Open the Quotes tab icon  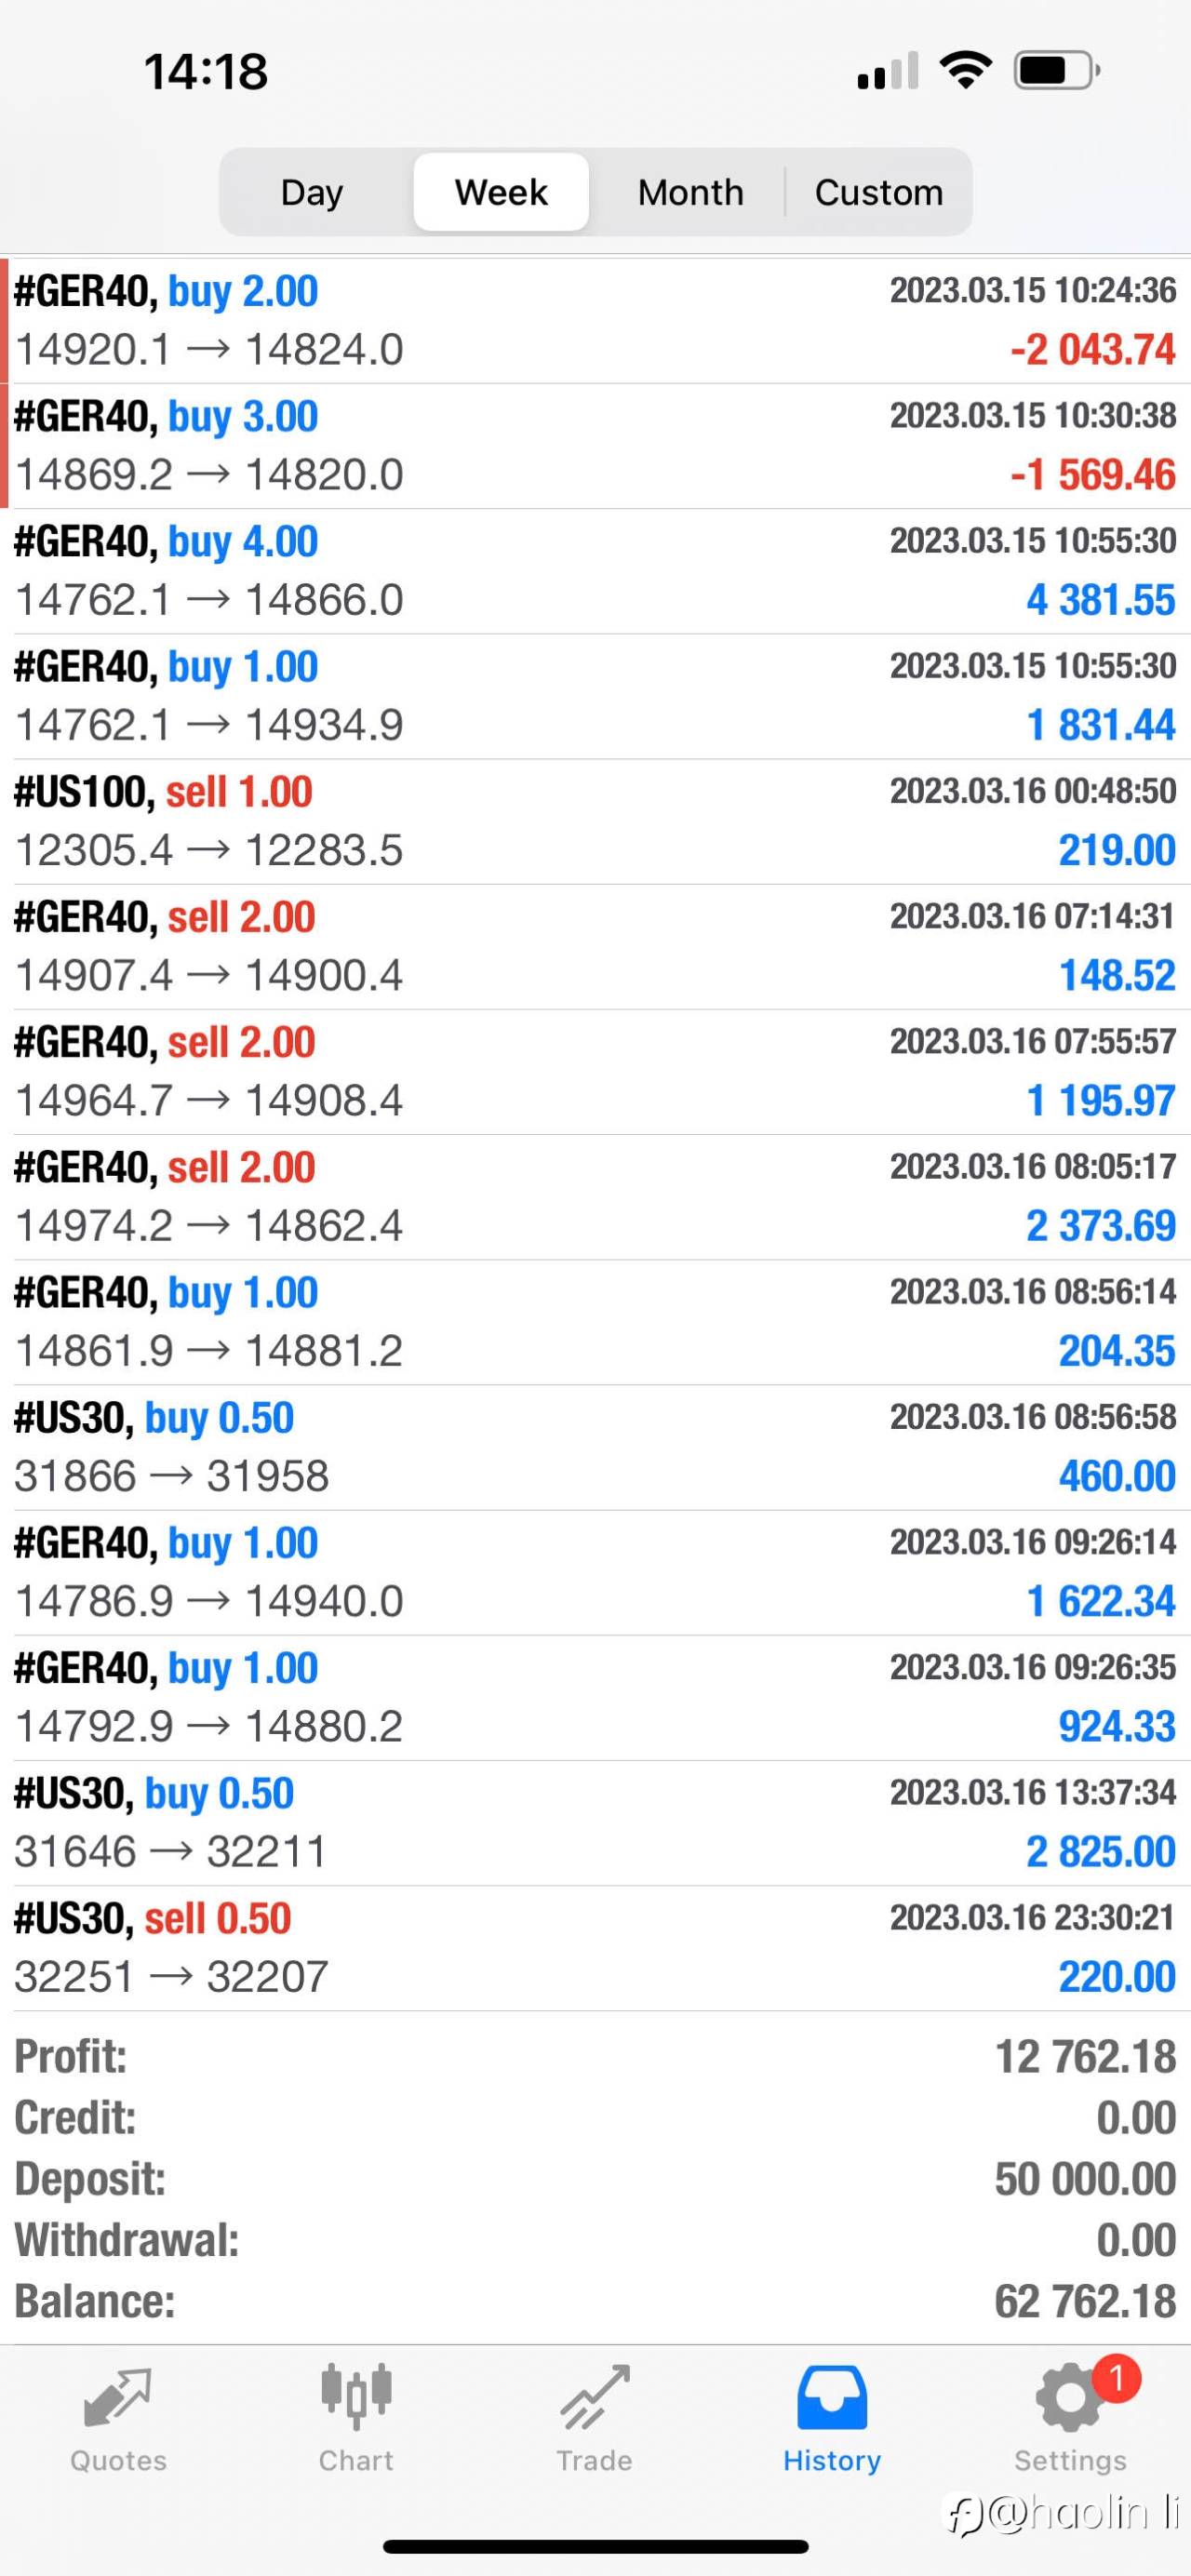tap(117, 2398)
